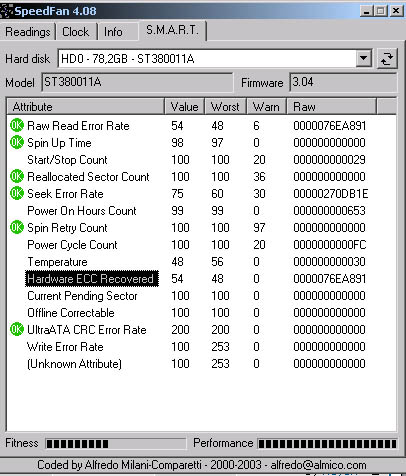Click the Firmware 3.04 field
The image size is (406, 476).
coord(343,82)
